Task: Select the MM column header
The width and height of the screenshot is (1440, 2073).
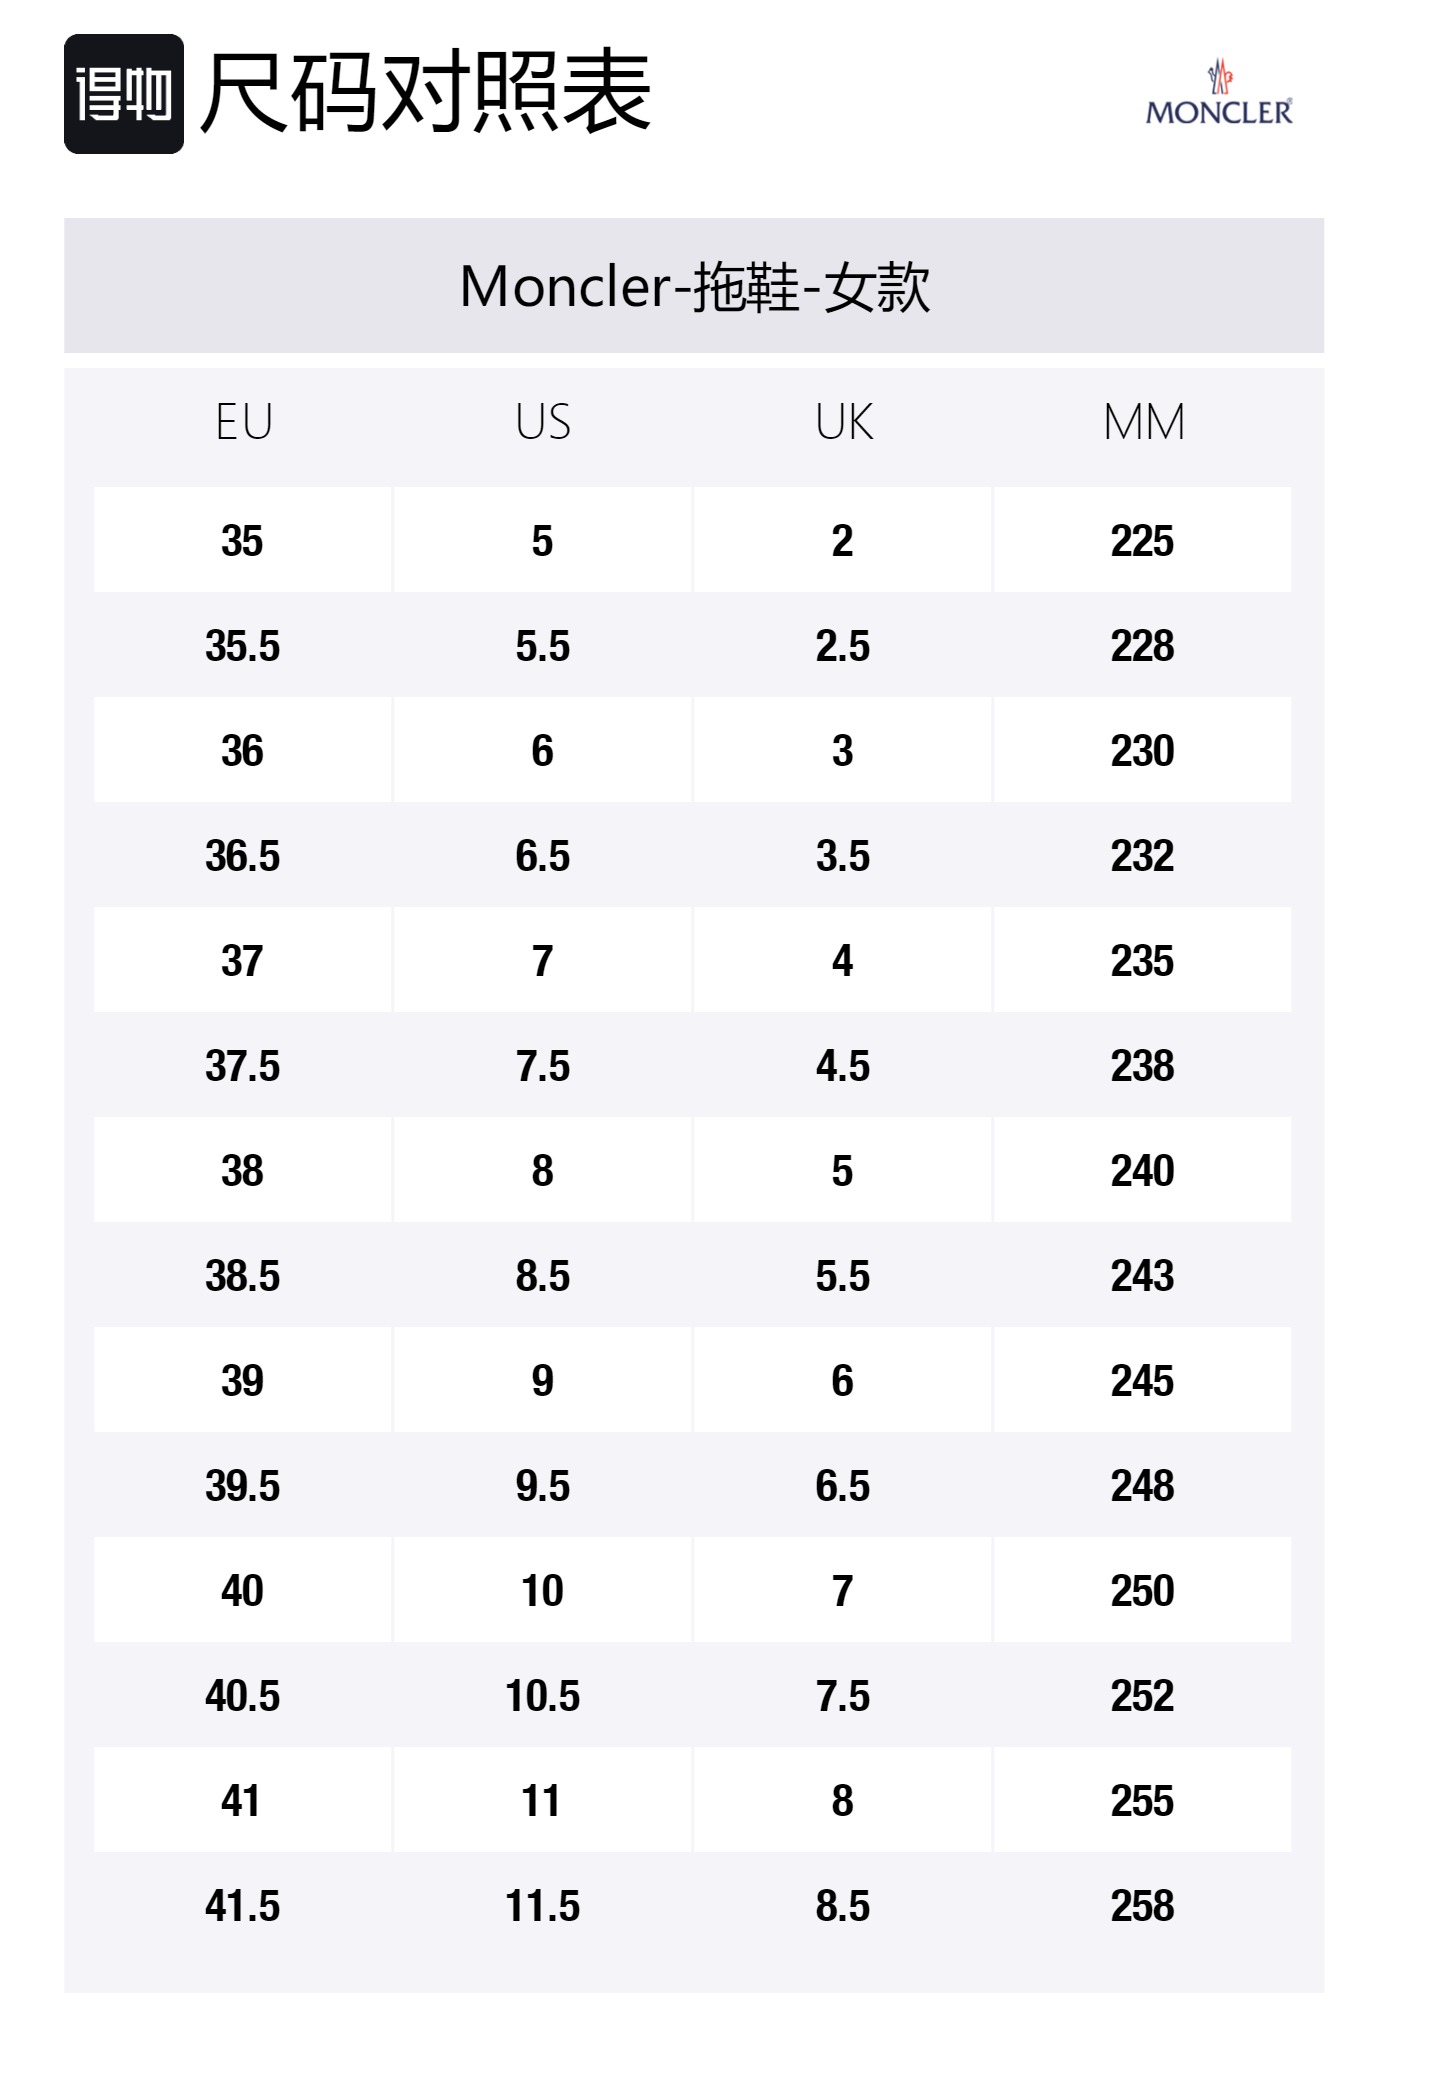Action: pos(1143,422)
